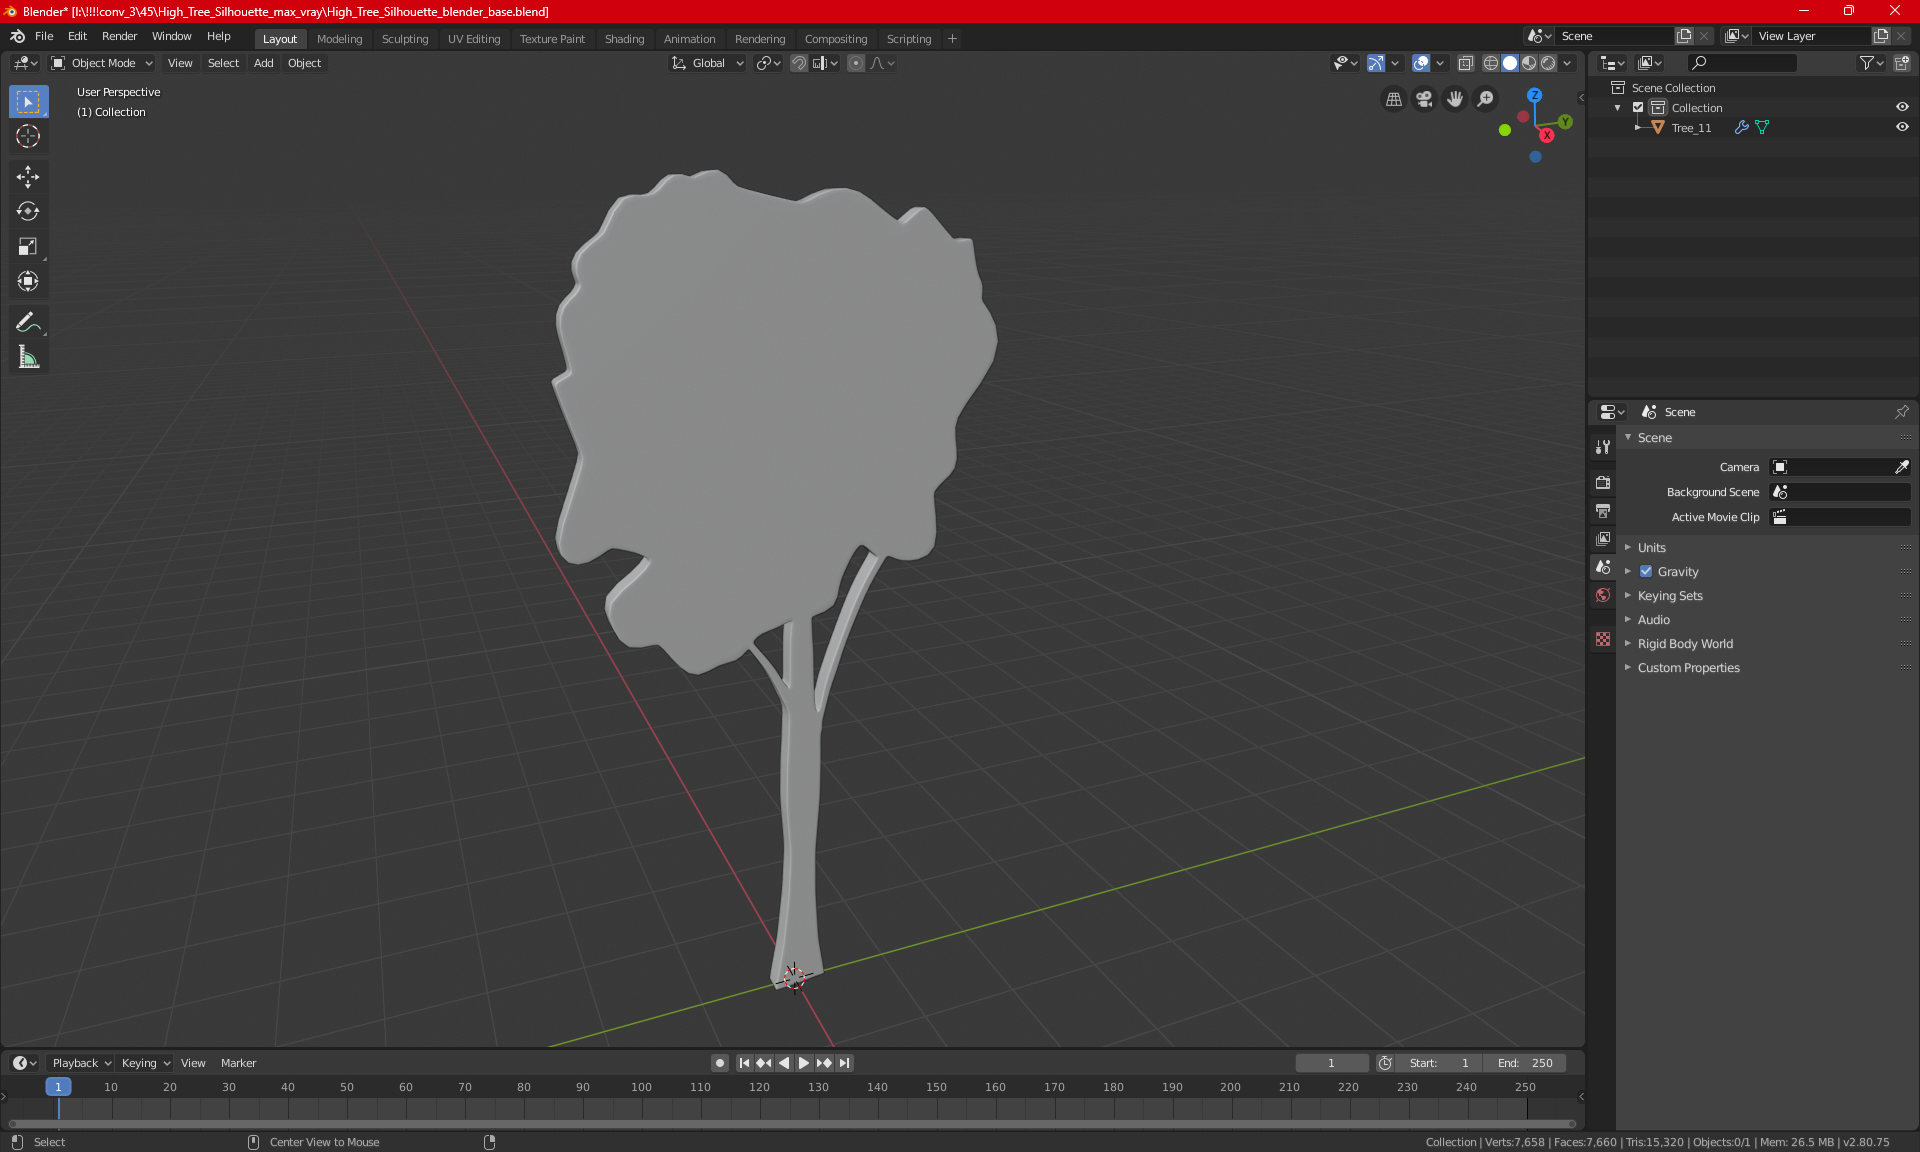Toggle X-ray display mode

[x=1466, y=63]
